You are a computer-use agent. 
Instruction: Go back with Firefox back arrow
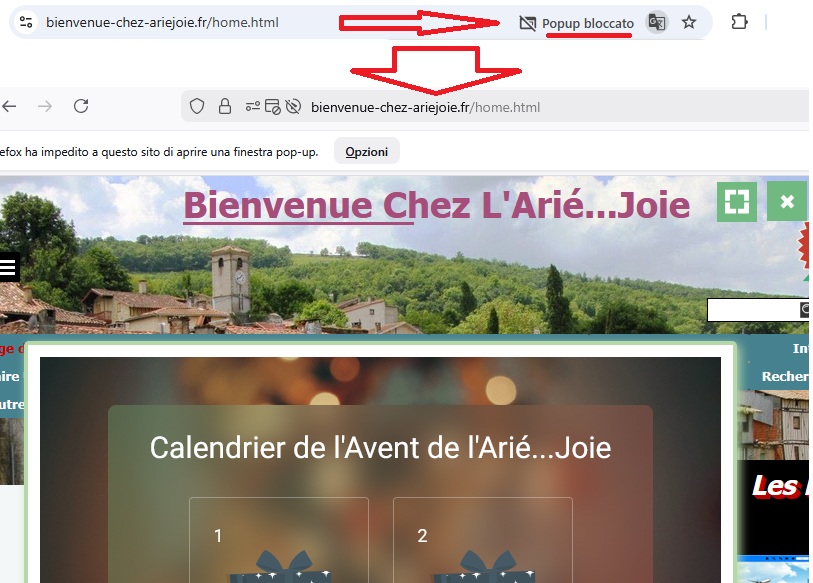(9, 106)
